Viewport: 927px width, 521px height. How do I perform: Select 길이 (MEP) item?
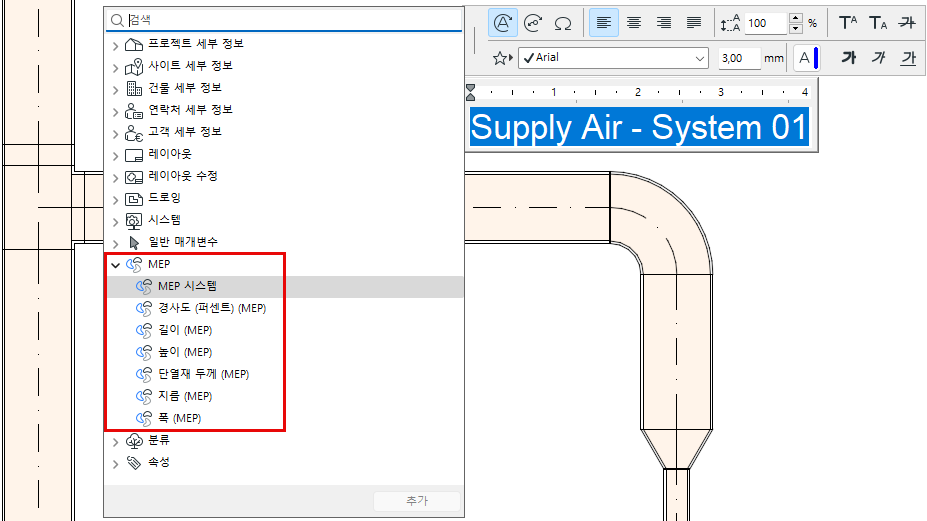[x=285, y=330]
